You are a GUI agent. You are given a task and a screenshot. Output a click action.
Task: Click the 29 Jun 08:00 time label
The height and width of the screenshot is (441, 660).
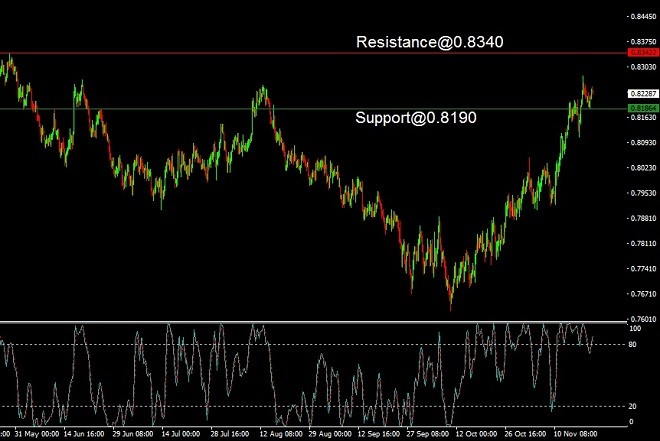point(133,433)
